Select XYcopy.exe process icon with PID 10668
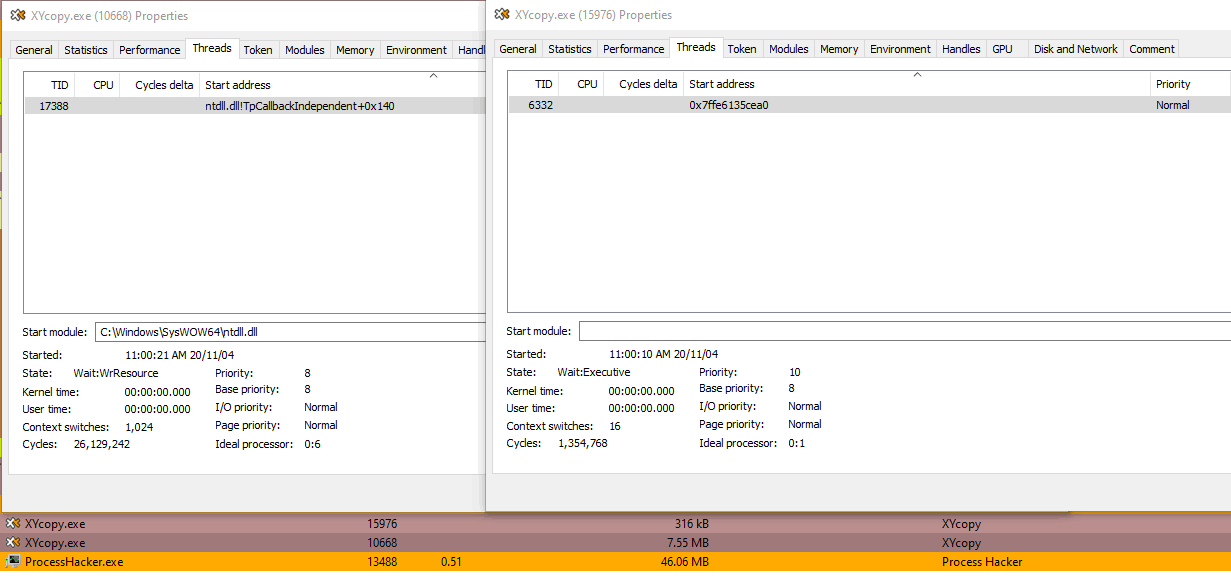The image size is (1231, 583). click(13, 542)
